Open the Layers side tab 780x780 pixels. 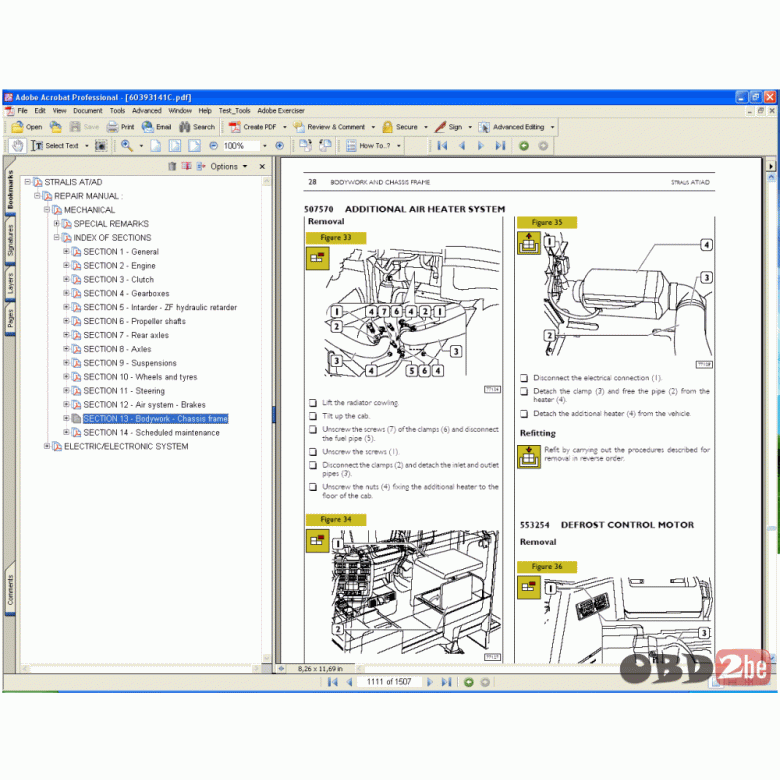coord(10,283)
